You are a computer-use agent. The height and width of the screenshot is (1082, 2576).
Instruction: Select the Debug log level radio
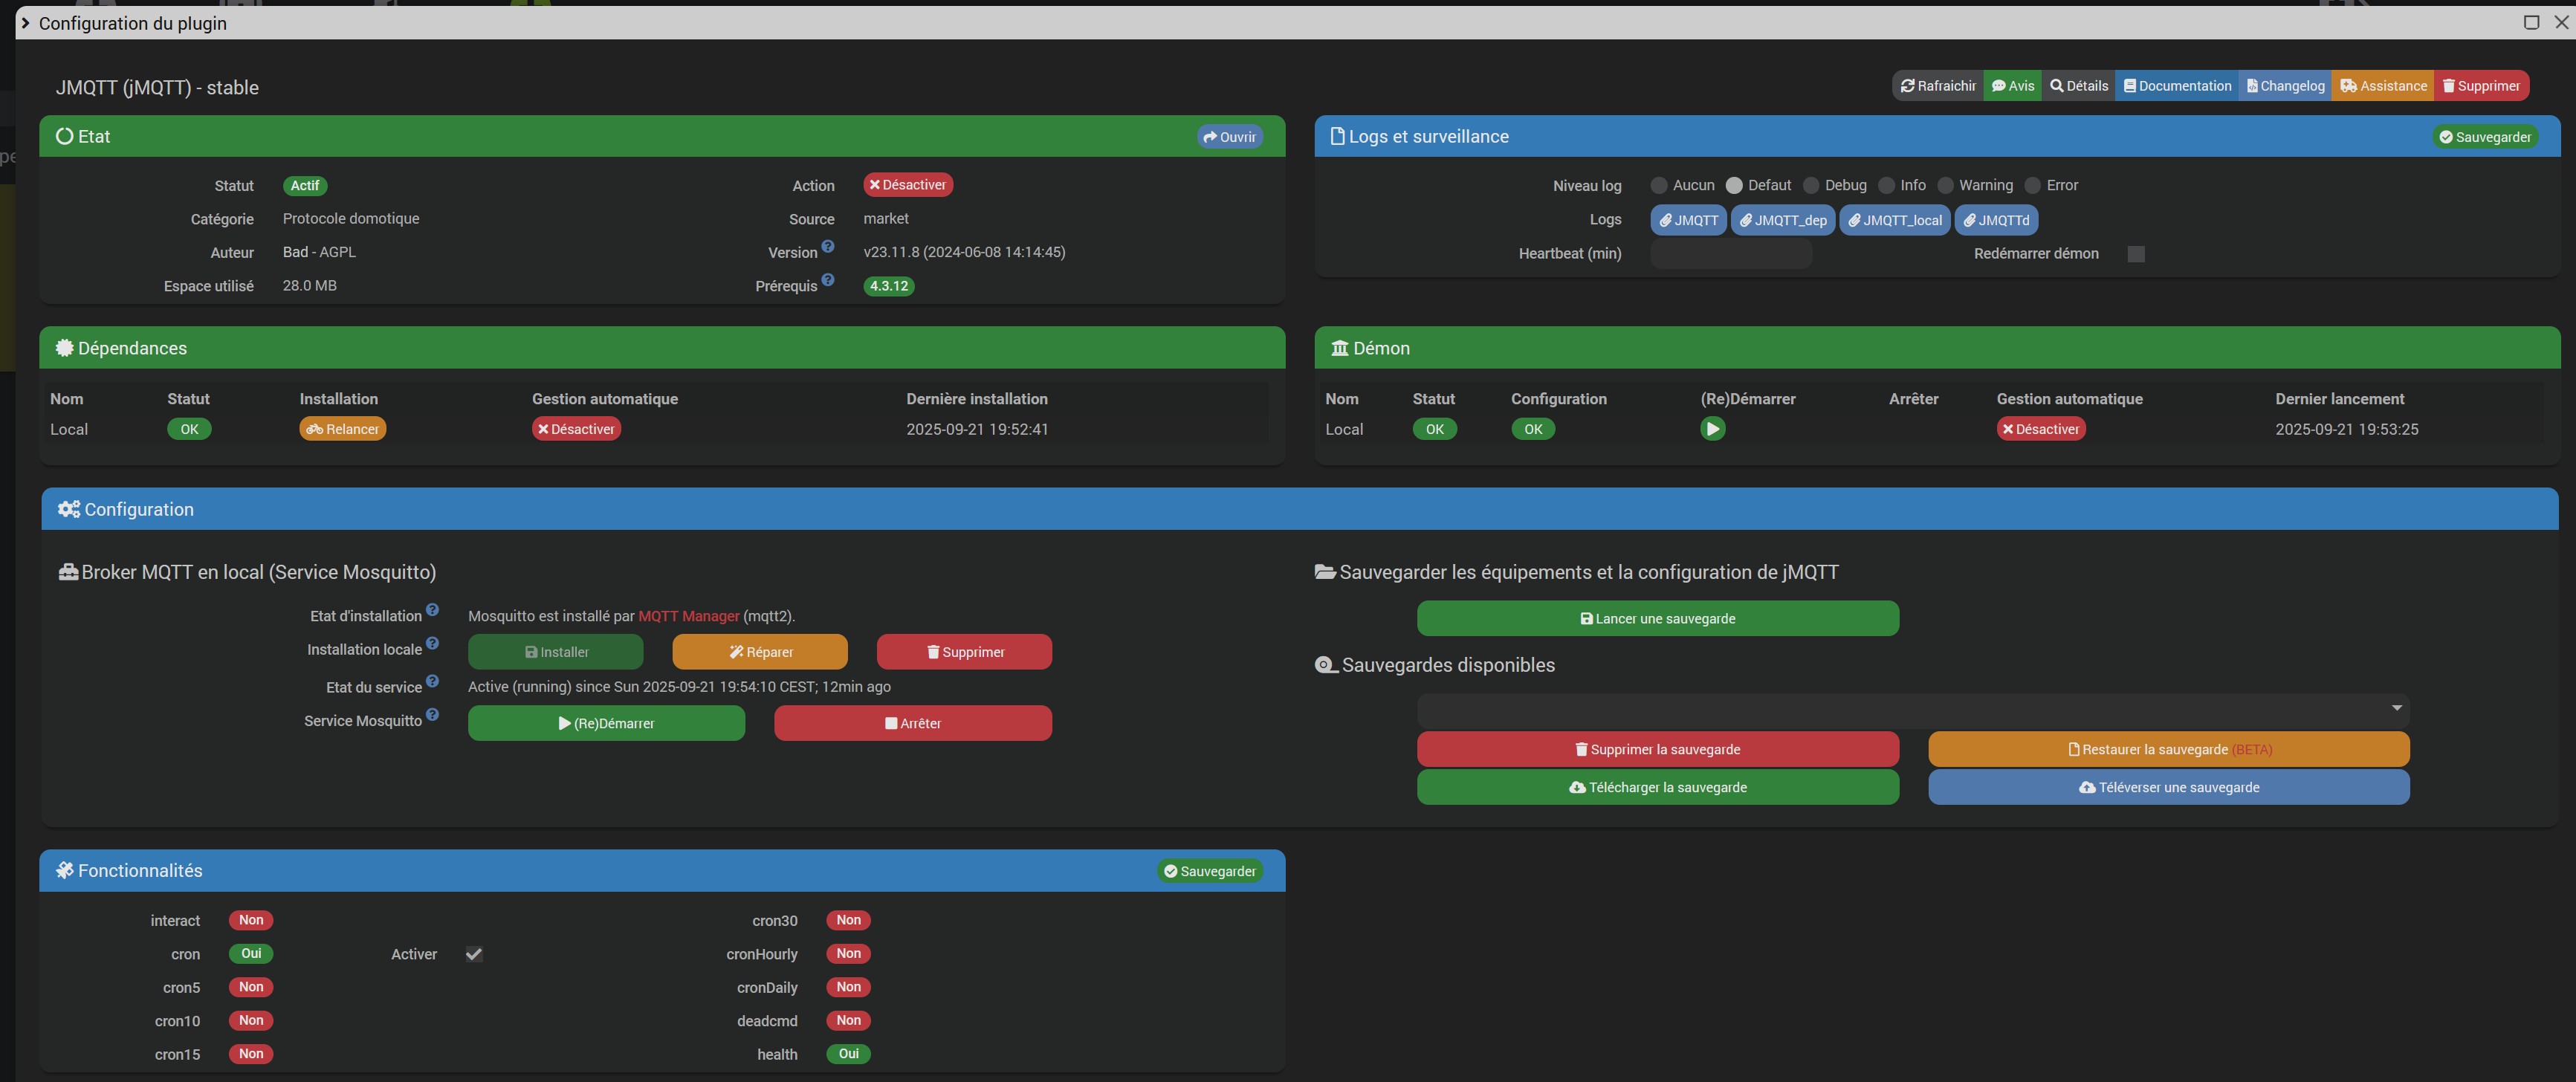(x=1811, y=185)
